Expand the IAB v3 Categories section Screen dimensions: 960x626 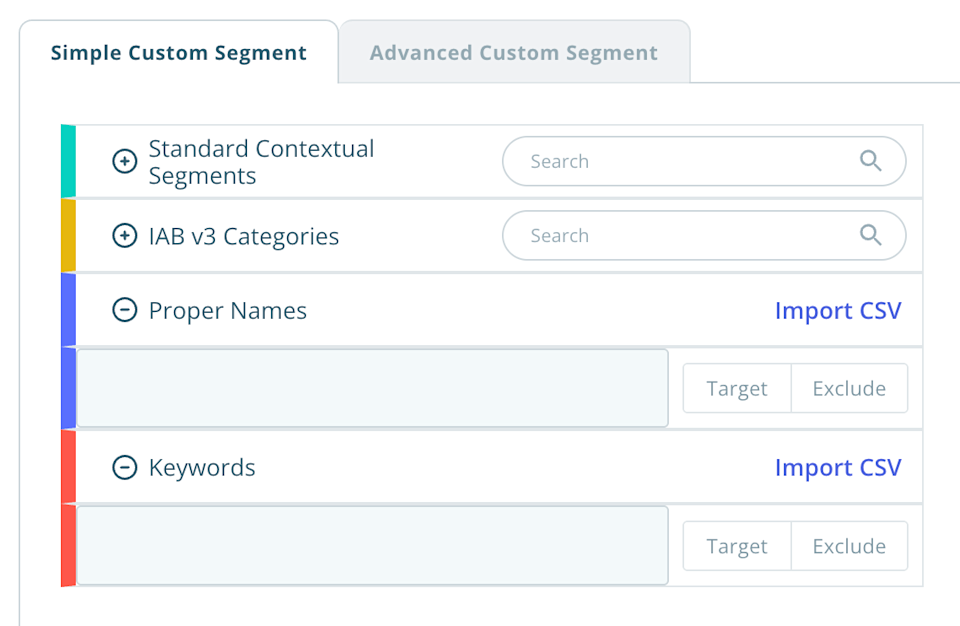[x=124, y=236]
